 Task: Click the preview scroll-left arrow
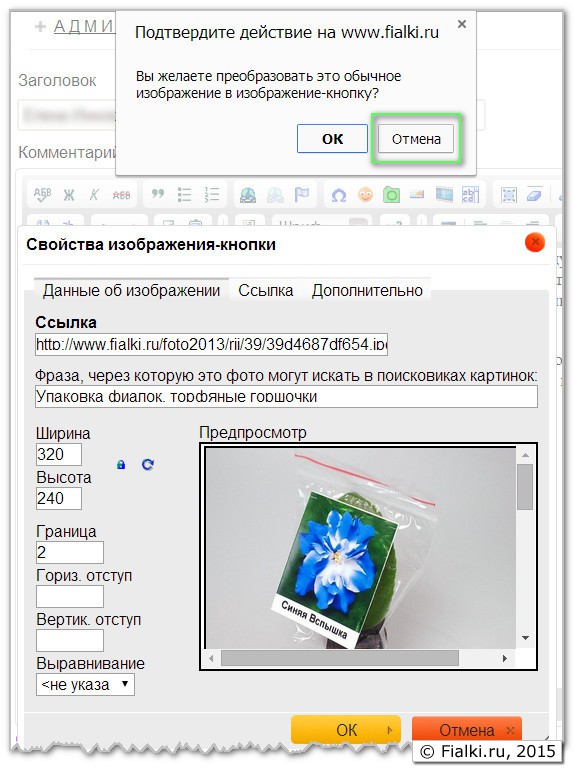click(211, 658)
